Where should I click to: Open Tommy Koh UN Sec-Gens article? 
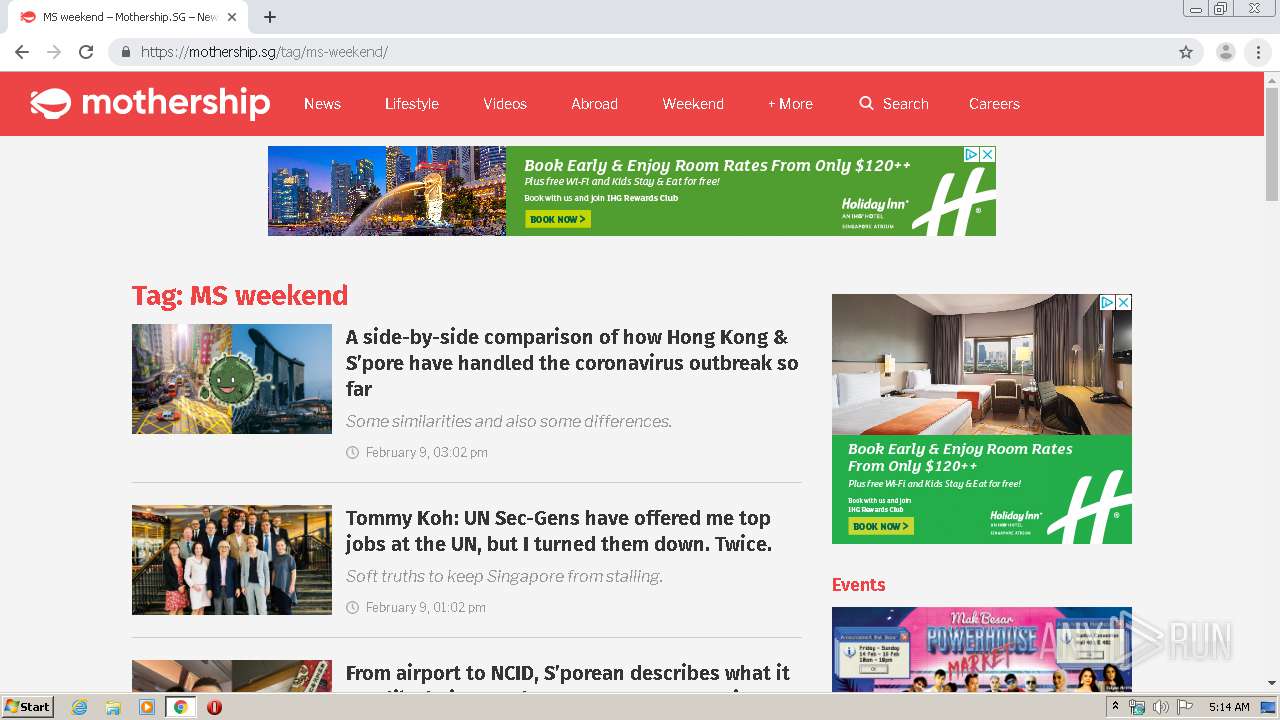point(559,531)
